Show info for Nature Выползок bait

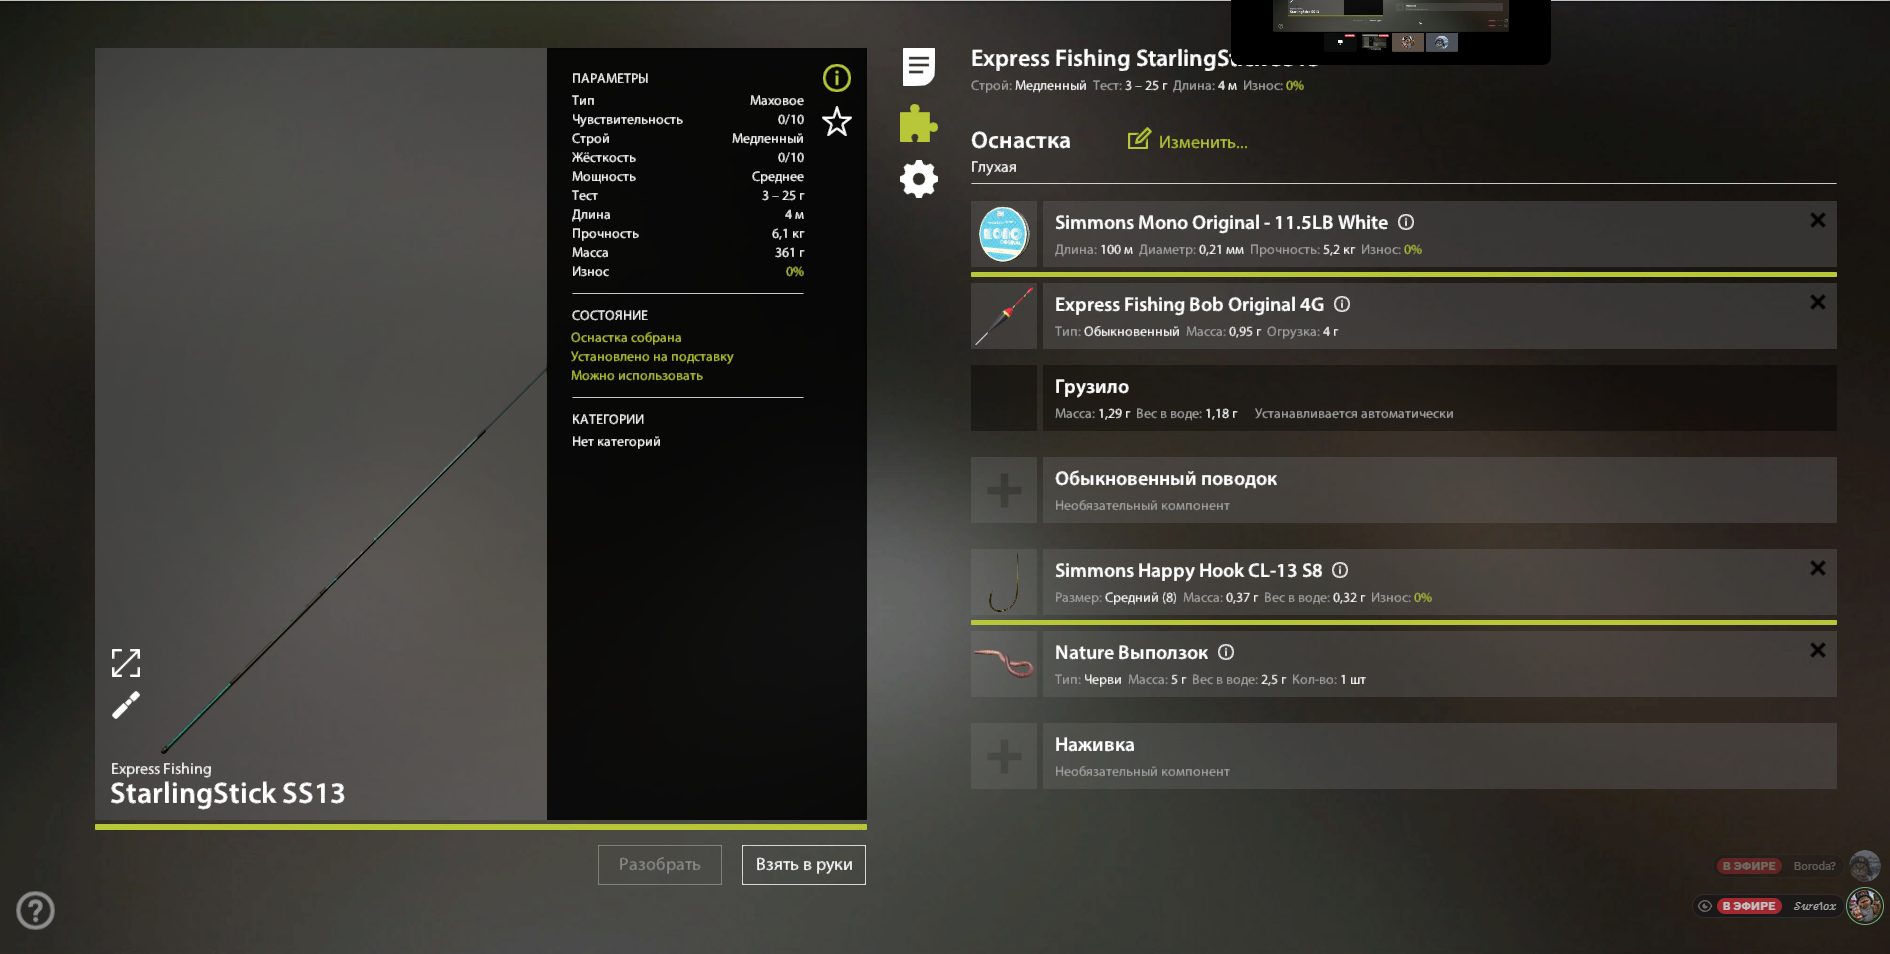click(x=1226, y=652)
